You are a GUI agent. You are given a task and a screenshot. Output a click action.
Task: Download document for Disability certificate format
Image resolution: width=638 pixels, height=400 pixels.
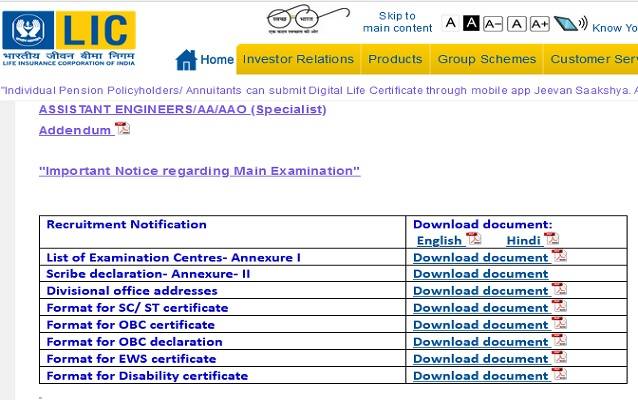point(481,376)
